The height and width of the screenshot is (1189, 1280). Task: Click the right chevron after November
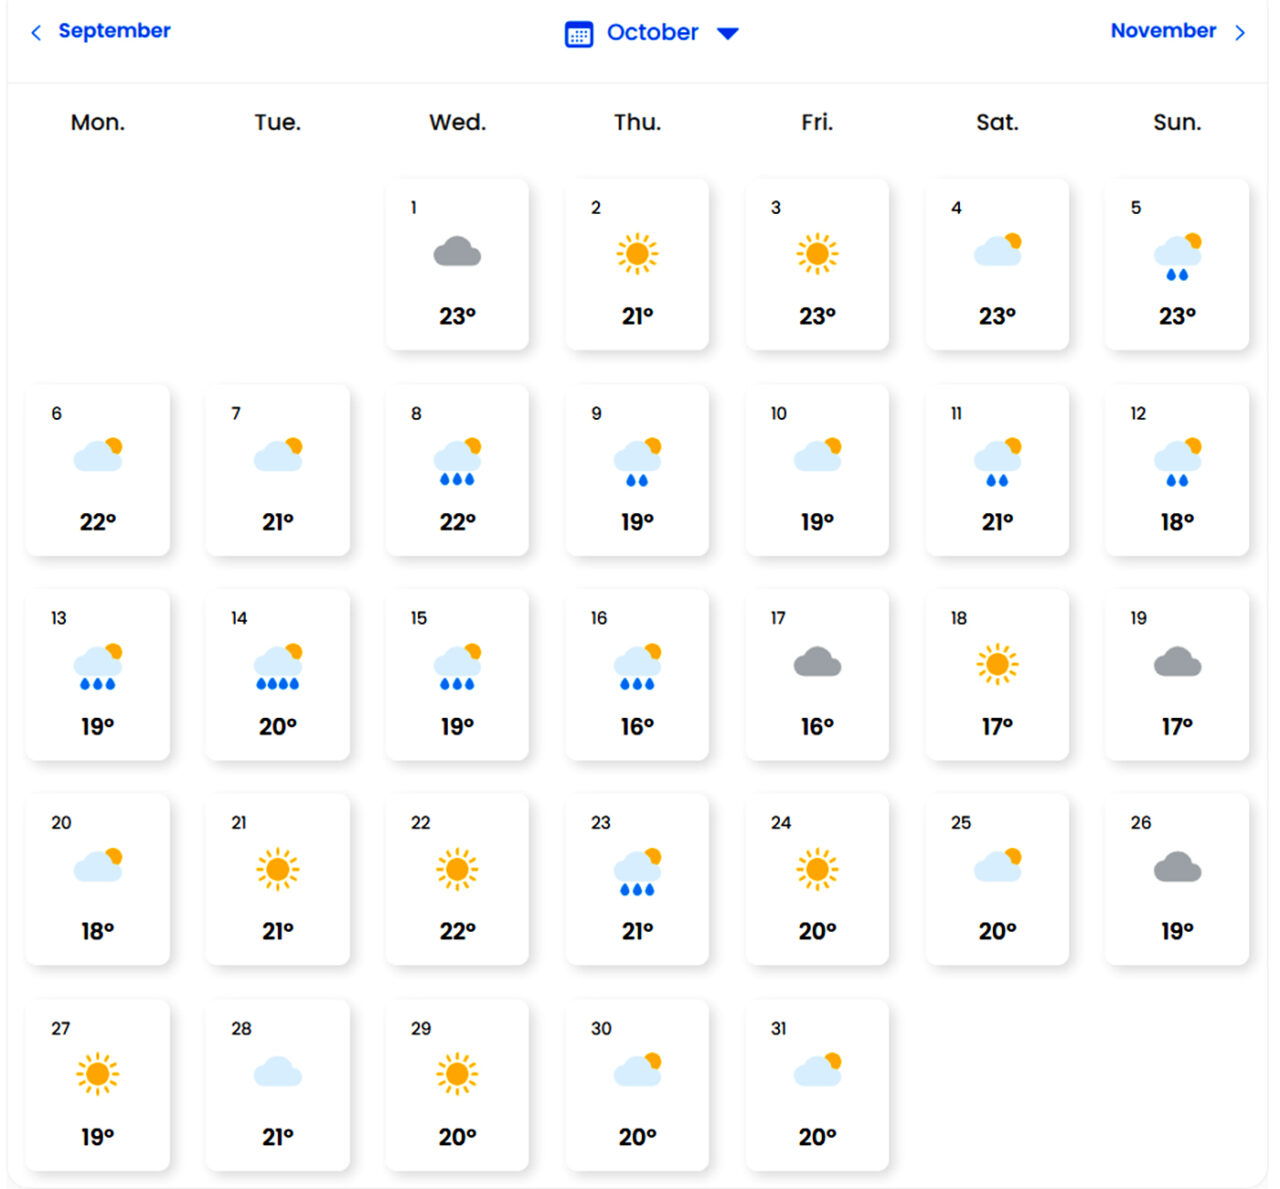coord(1240,33)
